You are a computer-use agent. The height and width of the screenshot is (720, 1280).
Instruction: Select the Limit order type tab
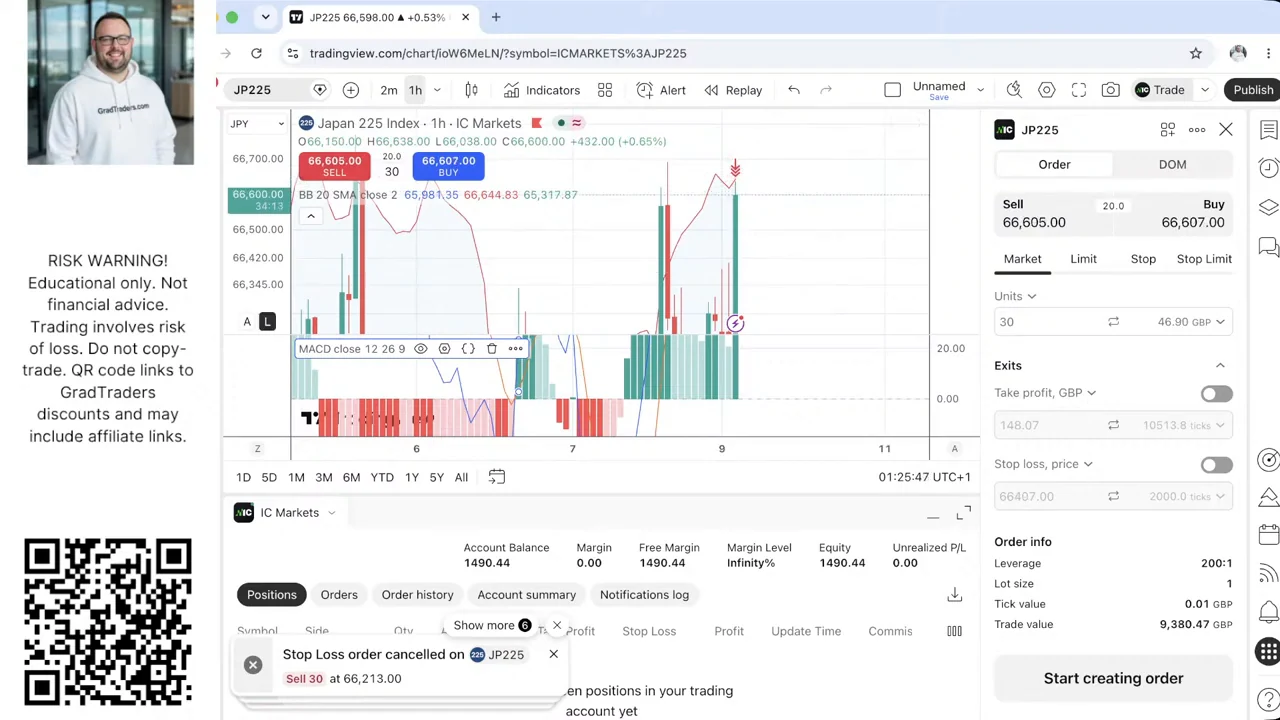(x=1083, y=259)
